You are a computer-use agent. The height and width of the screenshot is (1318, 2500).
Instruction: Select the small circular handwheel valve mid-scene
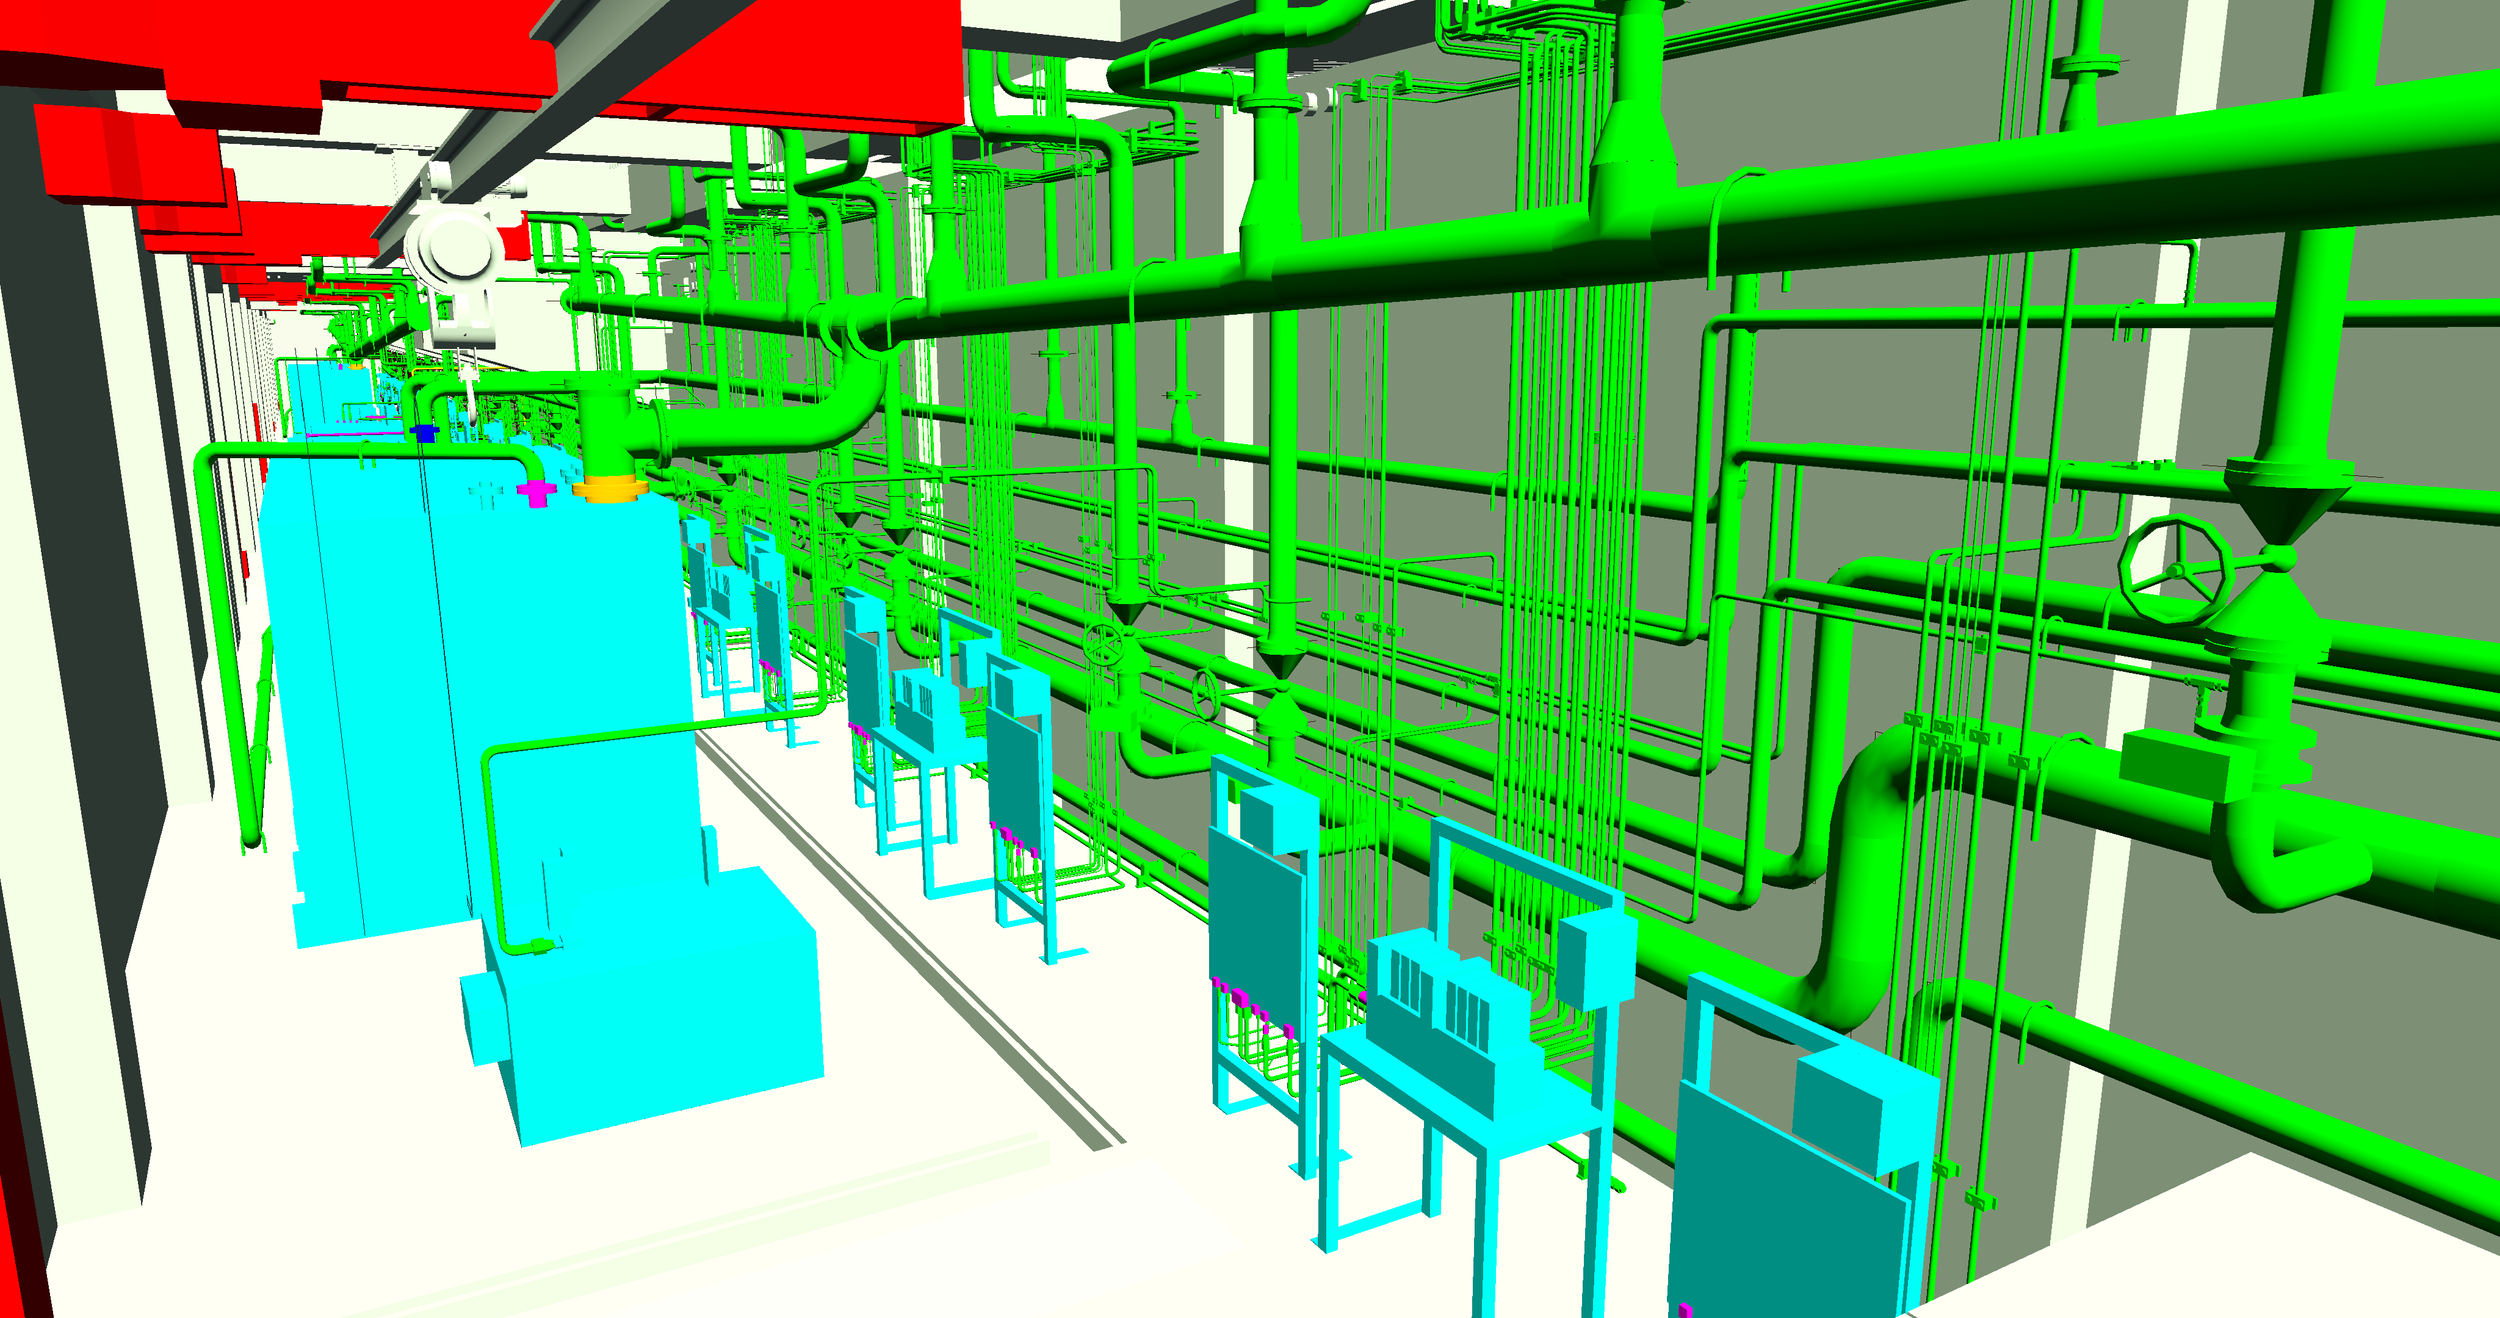click(1104, 643)
